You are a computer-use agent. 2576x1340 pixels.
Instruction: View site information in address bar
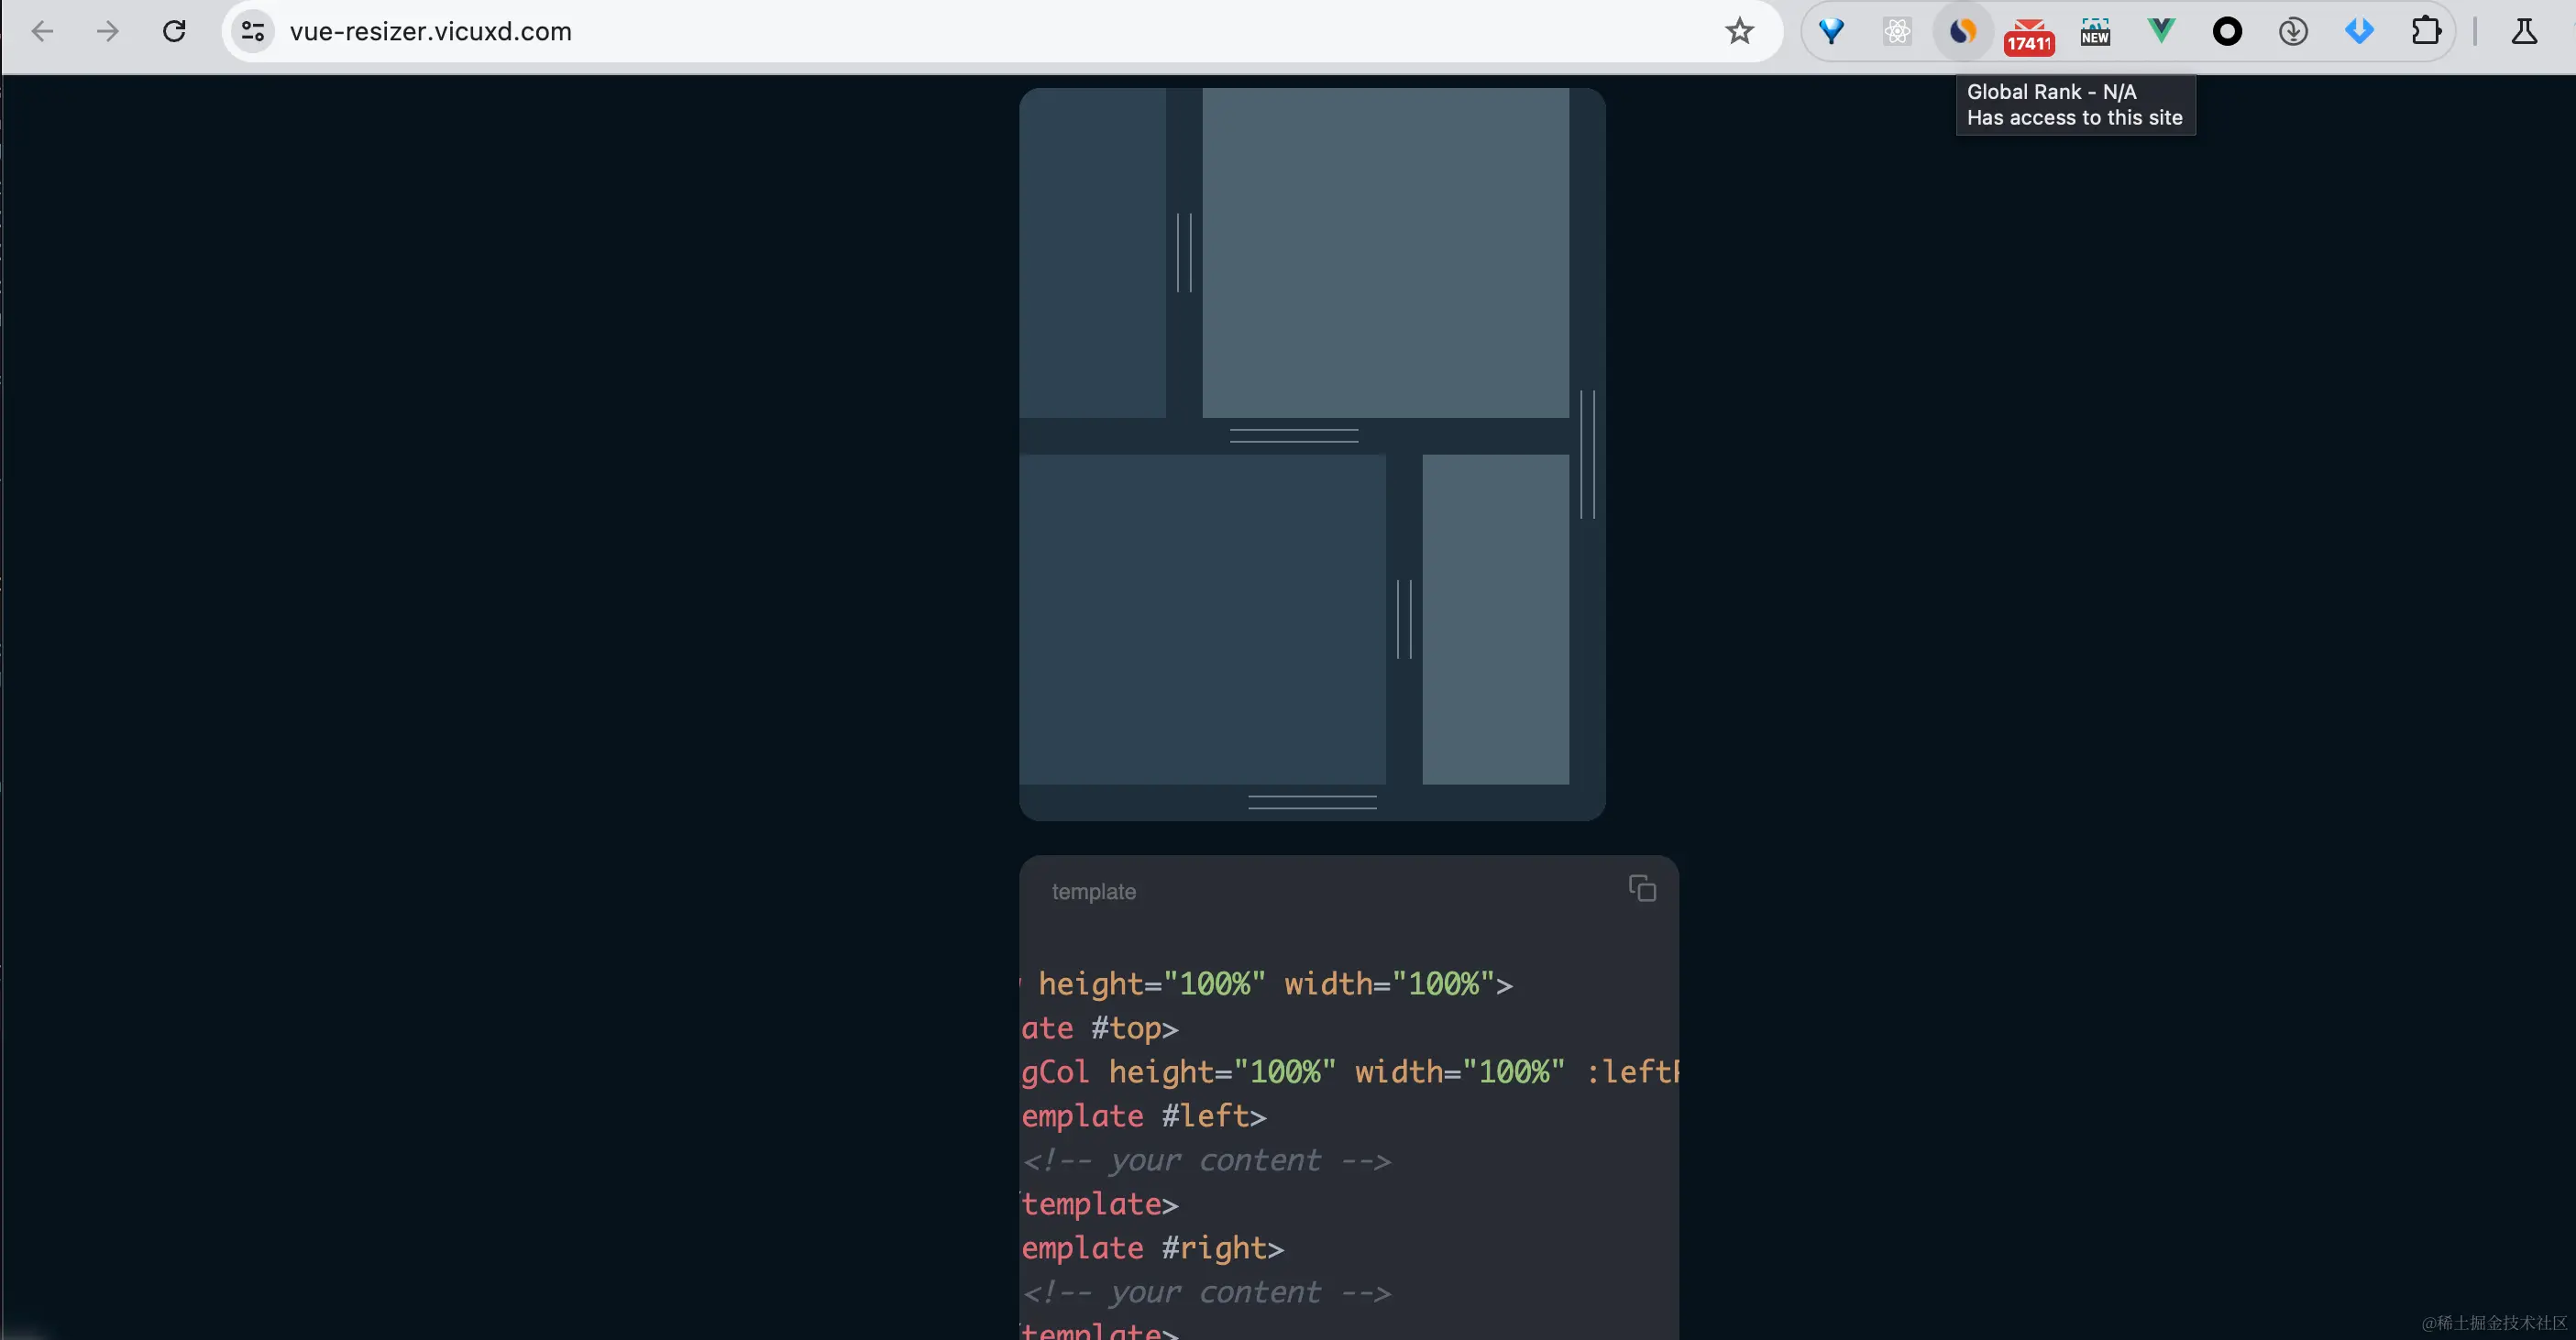click(253, 32)
